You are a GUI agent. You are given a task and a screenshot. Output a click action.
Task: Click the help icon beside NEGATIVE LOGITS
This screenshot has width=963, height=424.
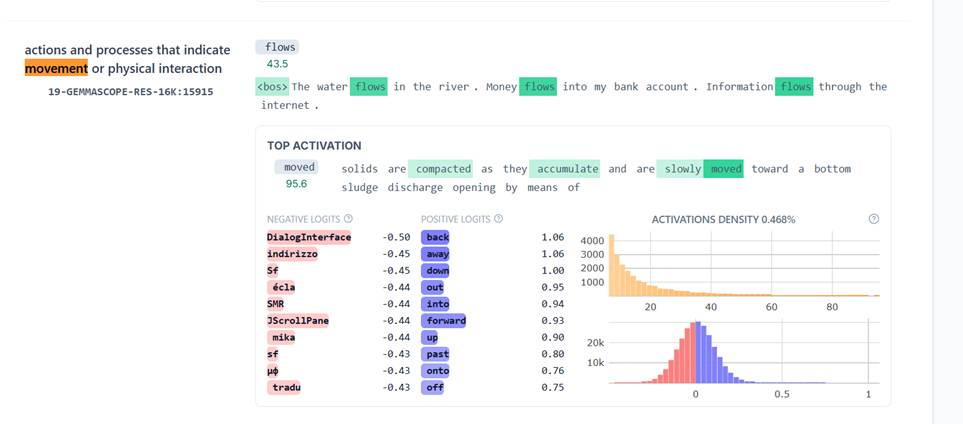[348, 219]
